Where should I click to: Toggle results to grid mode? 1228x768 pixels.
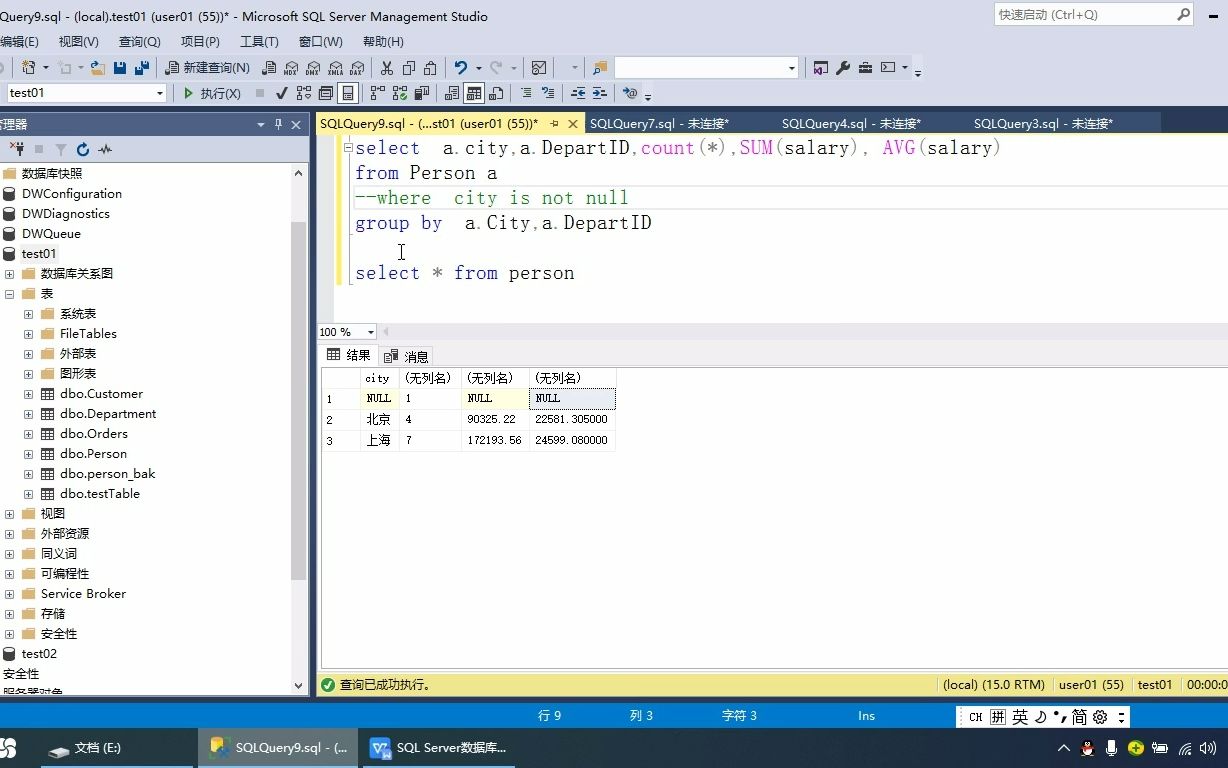click(473, 93)
